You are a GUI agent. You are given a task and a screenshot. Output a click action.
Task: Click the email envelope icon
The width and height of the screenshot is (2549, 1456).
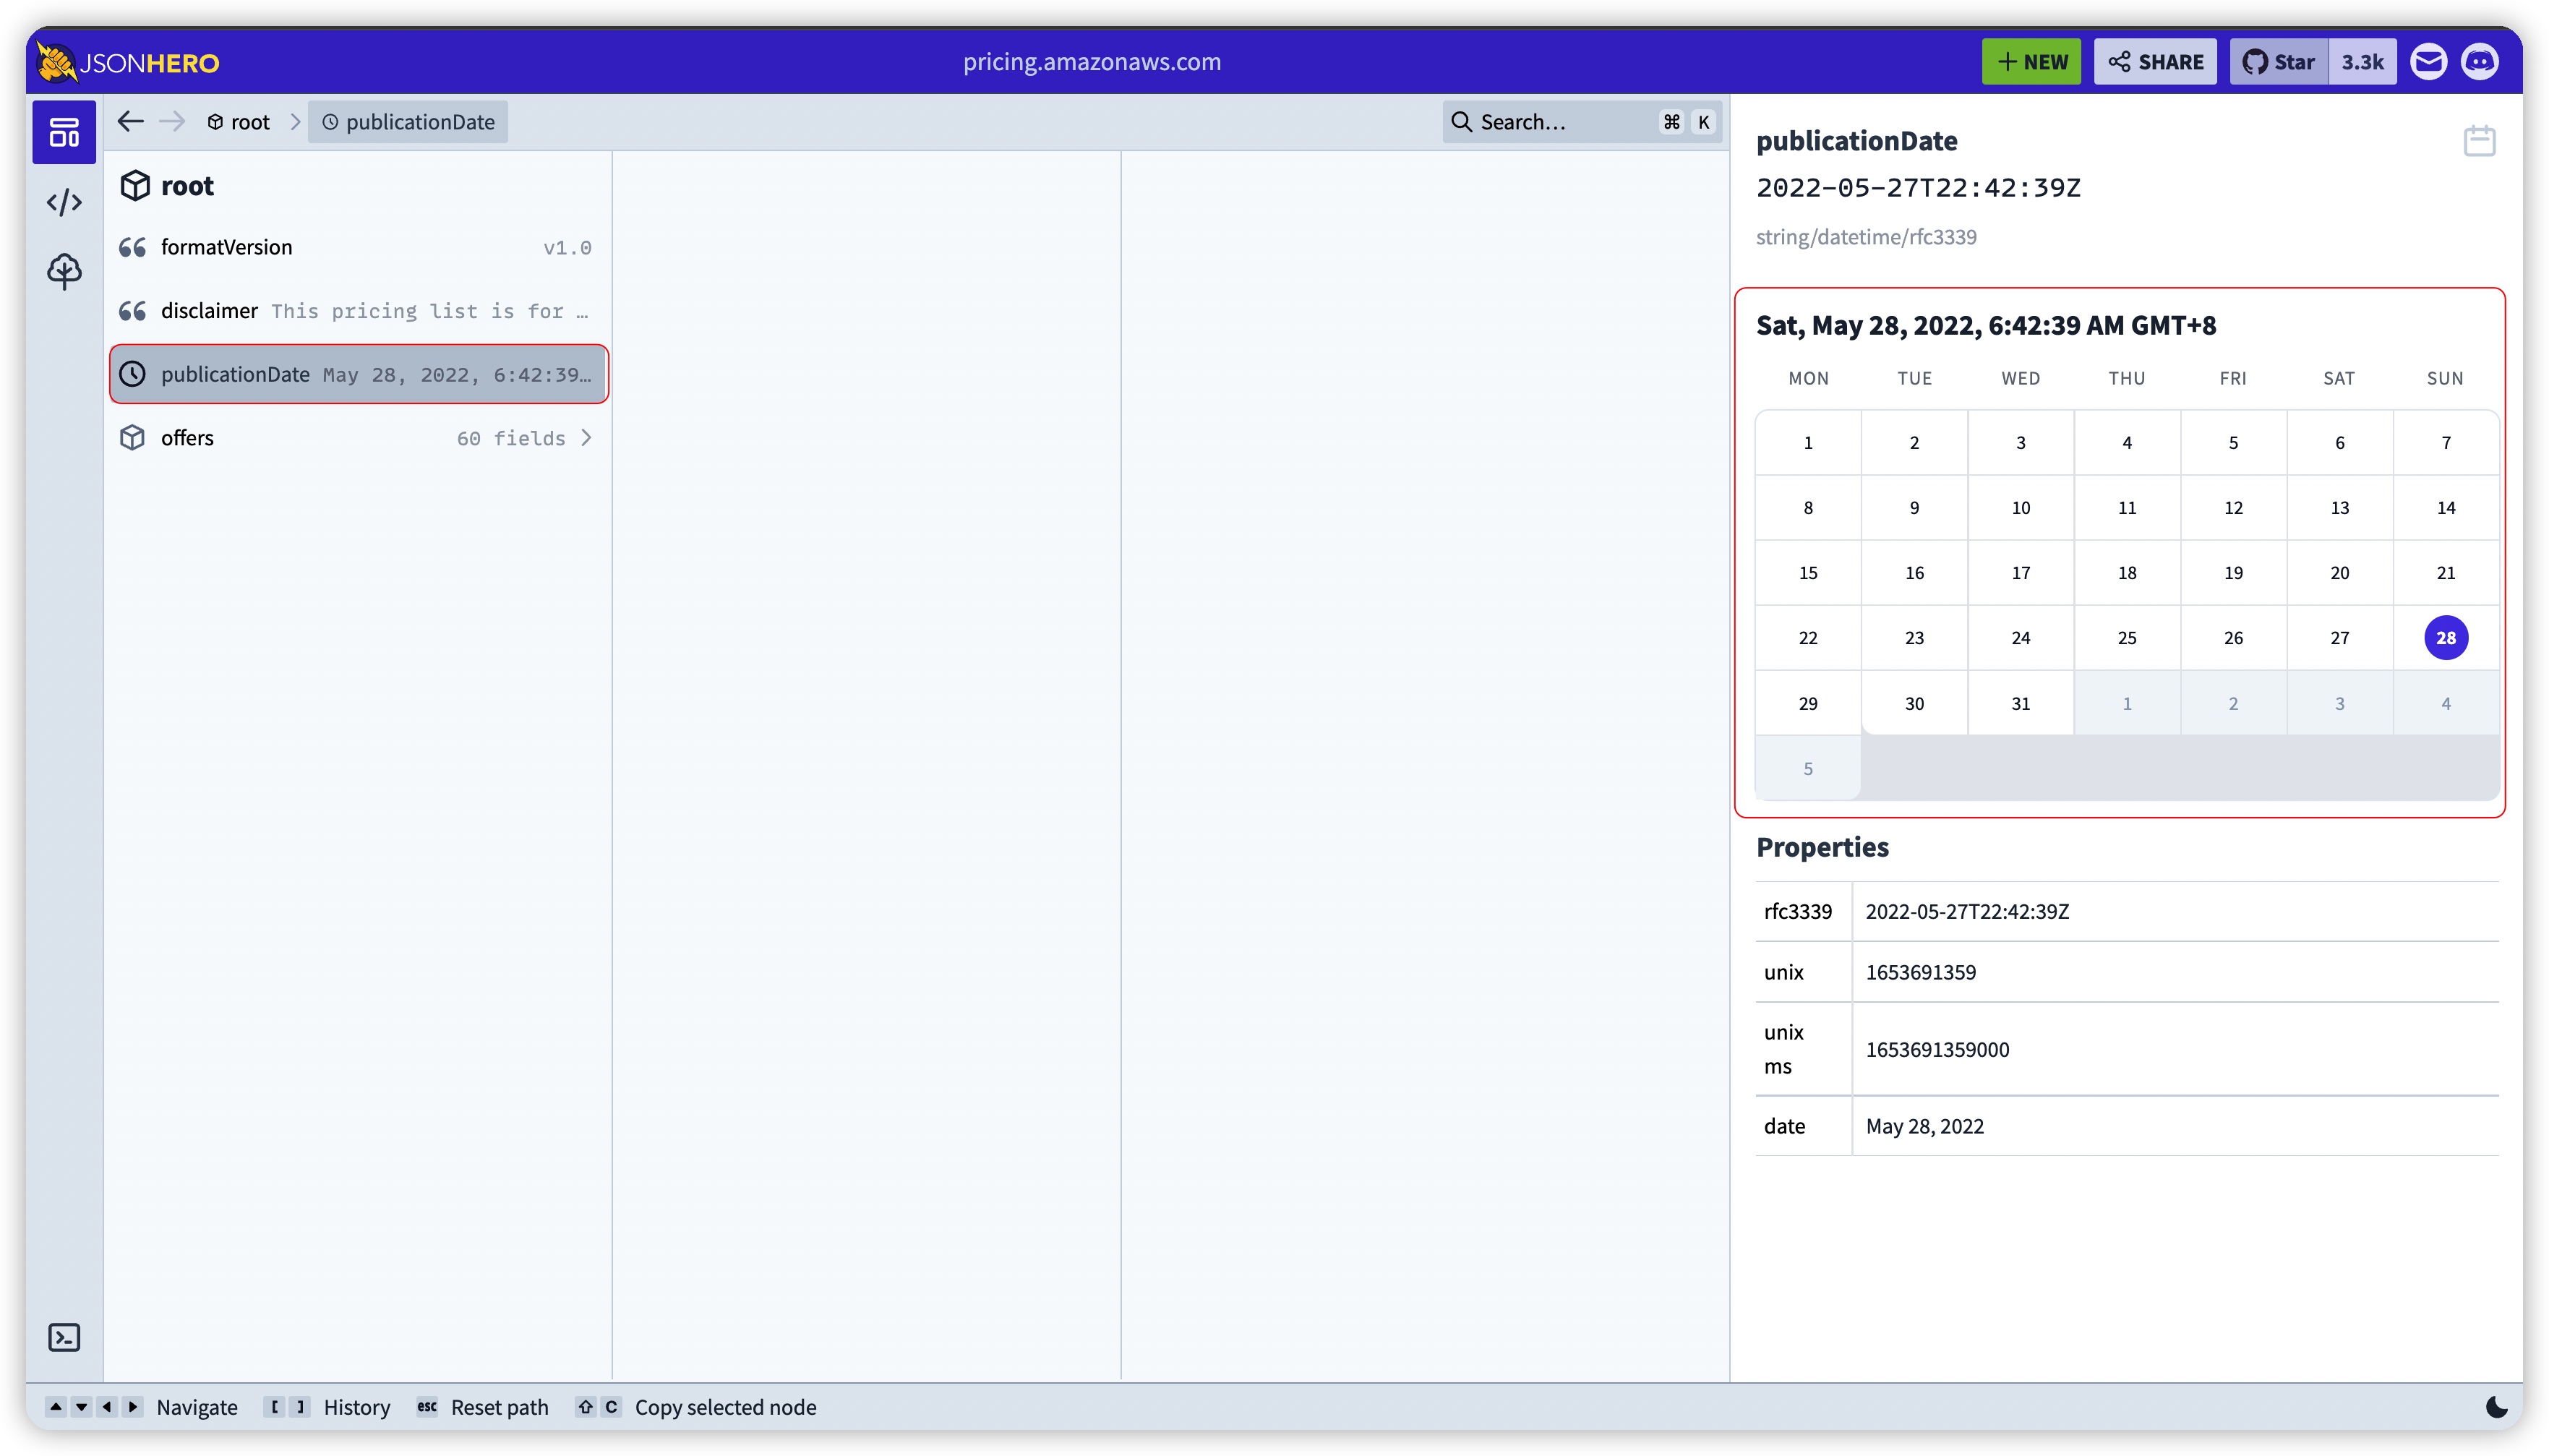coord(2428,62)
